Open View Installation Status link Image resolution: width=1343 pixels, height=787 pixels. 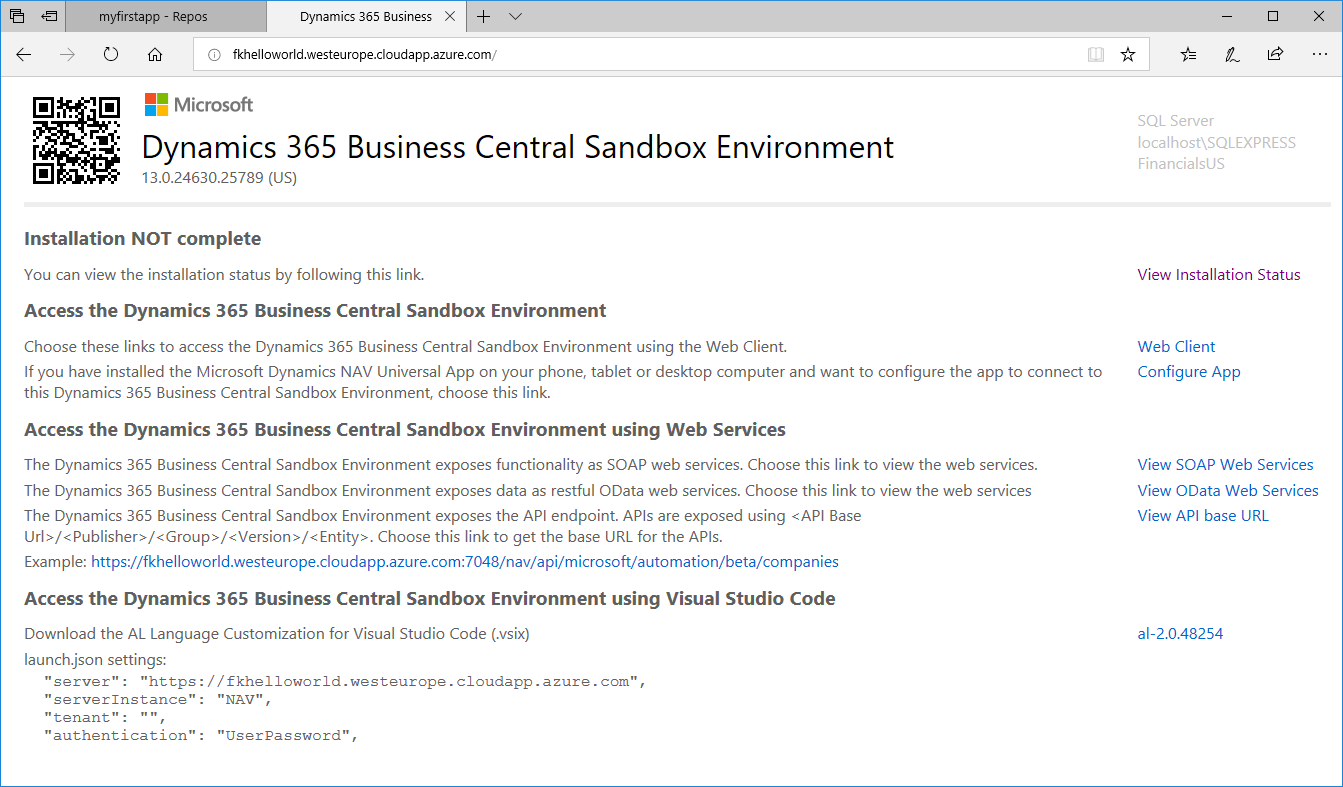point(1218,275)
